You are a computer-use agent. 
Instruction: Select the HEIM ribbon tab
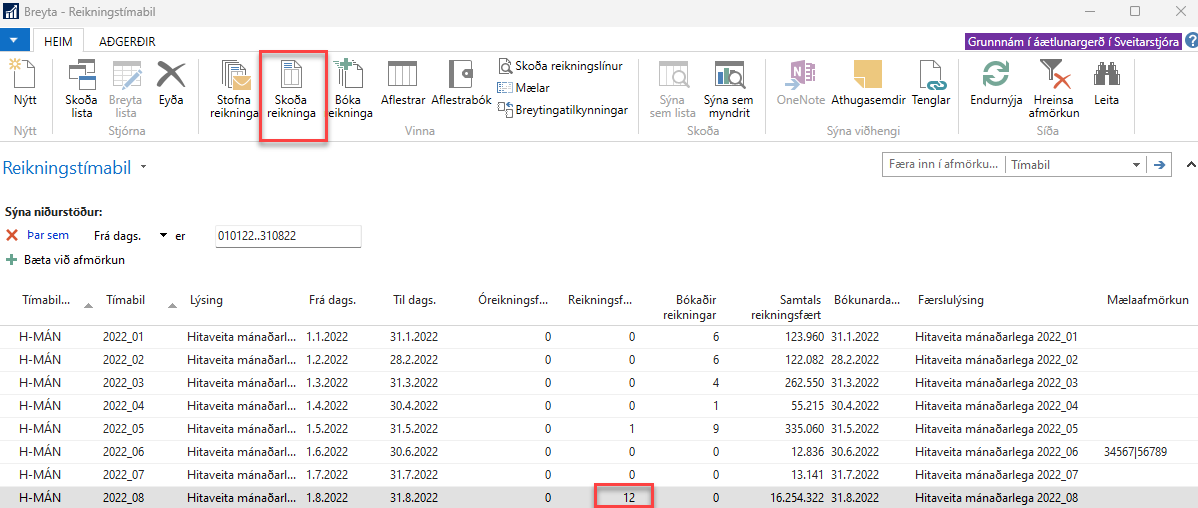tap(58, 41)
